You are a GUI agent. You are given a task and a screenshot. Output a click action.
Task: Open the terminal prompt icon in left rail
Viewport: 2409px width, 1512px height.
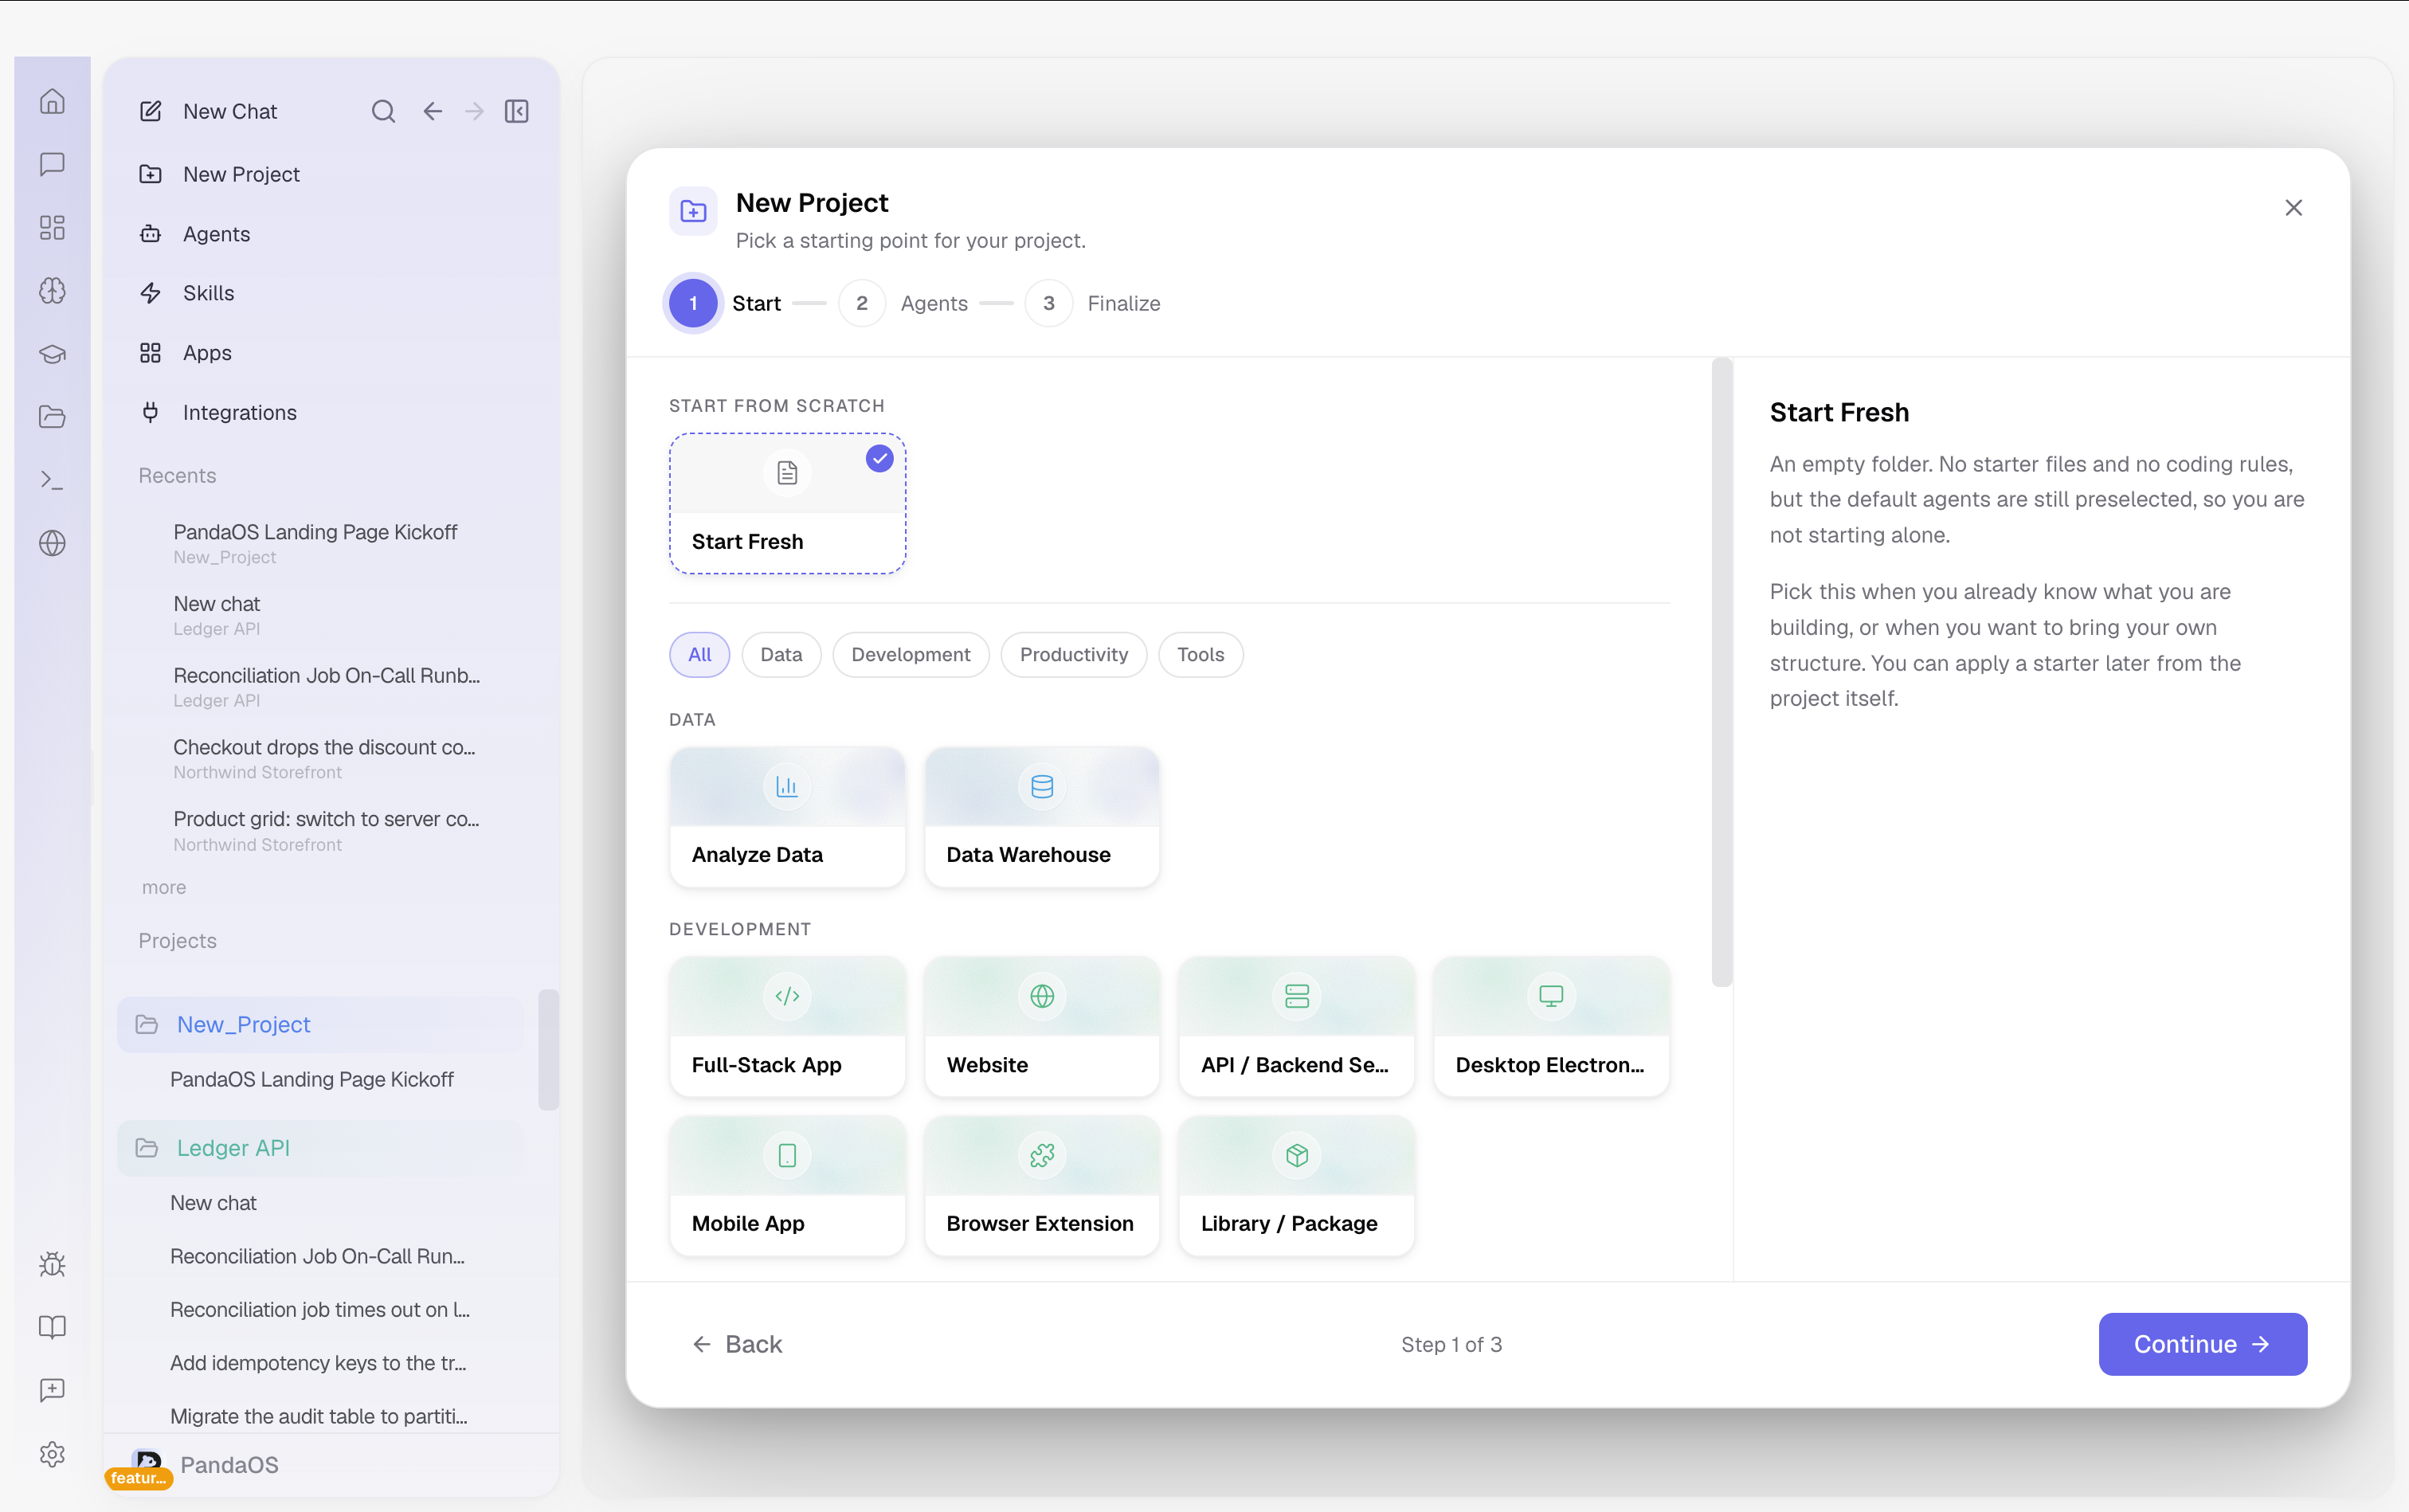(52, 480)
